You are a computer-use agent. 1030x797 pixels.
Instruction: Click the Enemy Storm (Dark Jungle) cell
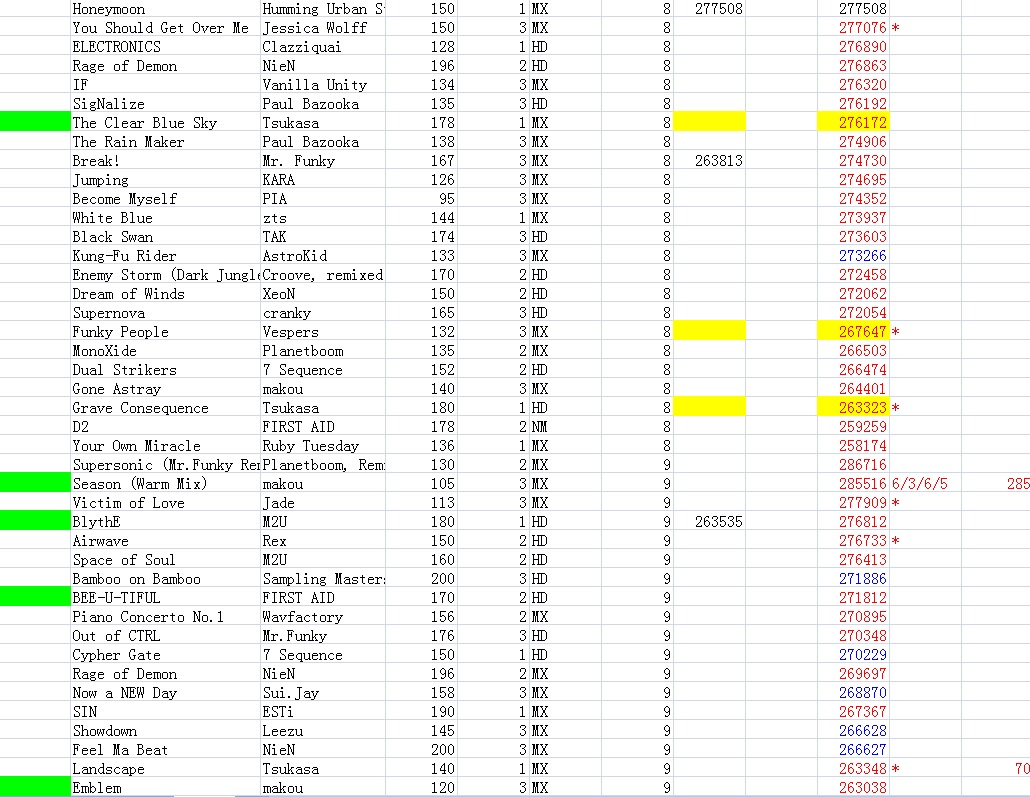(165, 275)
